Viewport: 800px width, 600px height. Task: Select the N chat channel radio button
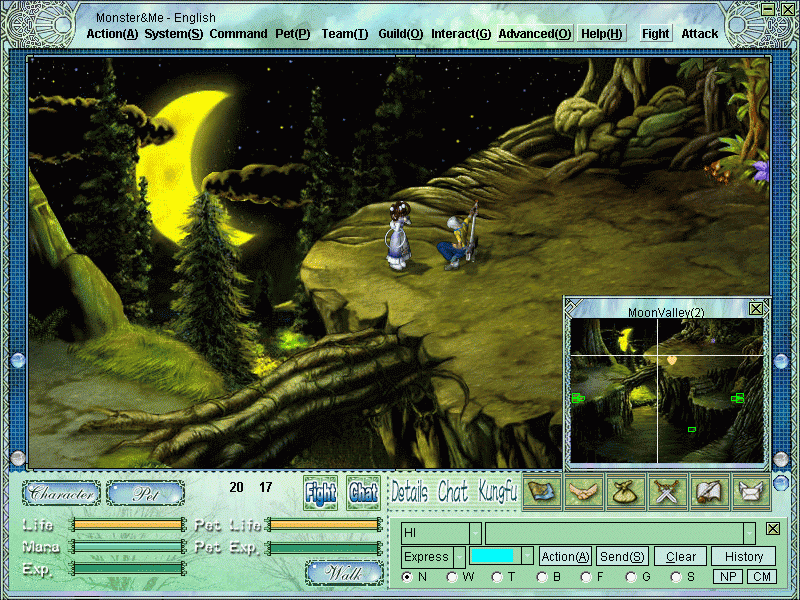(x=407, y=577)
